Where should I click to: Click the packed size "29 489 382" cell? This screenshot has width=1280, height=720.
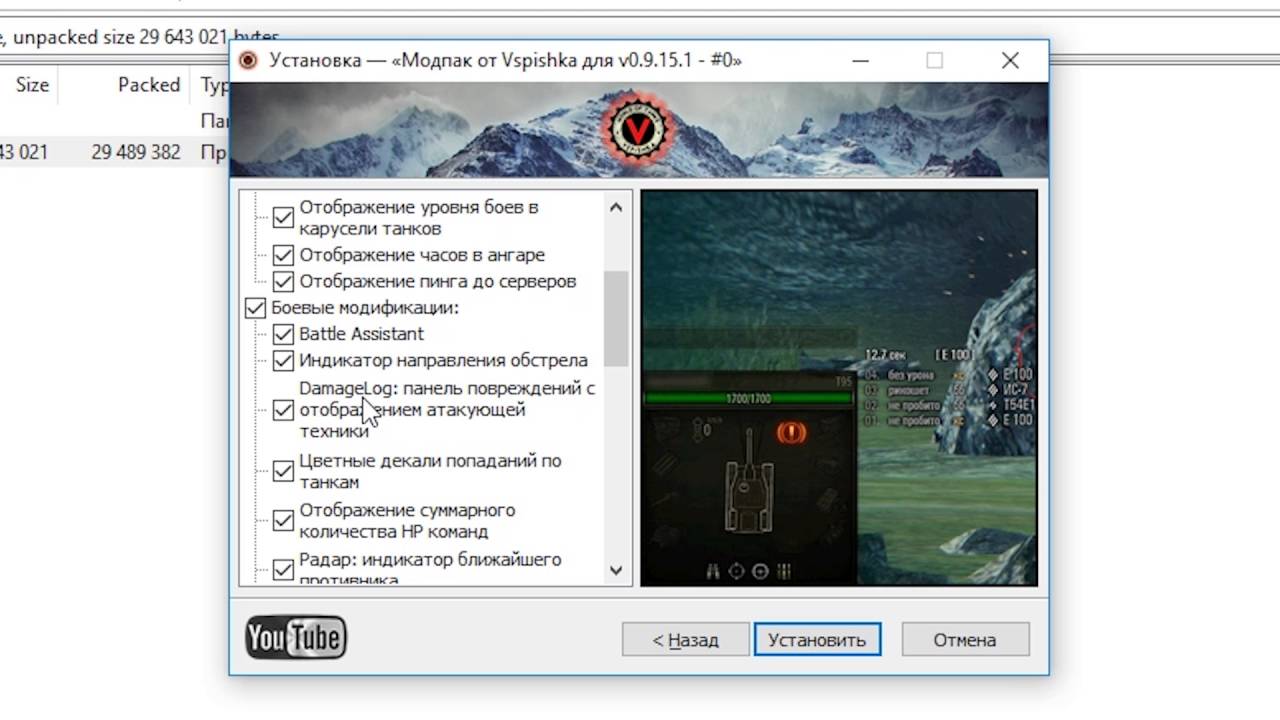(x=136, y=153)
